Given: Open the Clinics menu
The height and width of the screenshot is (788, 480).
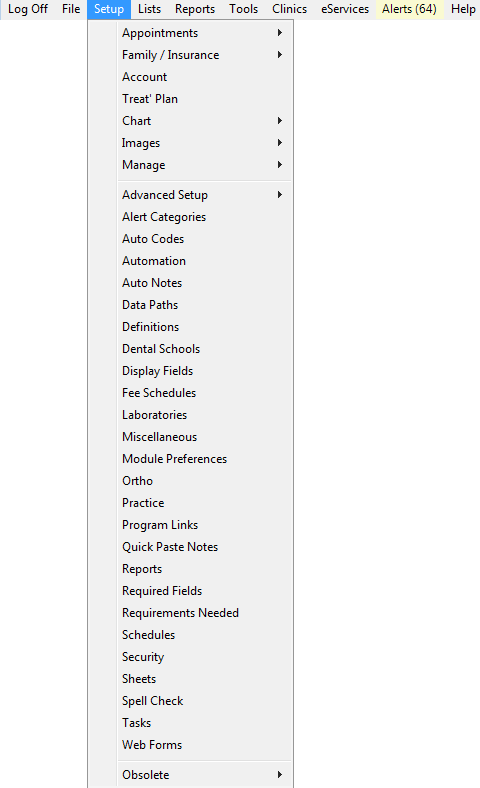Looking at the screenshot, I should (x=290, y=9).
